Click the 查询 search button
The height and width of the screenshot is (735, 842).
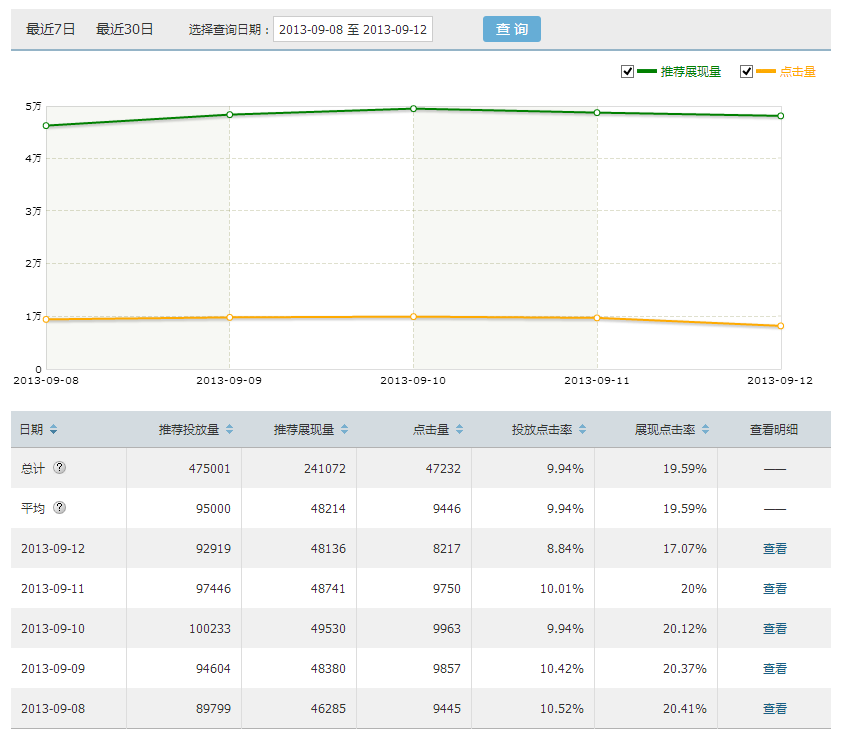coord(511,29)
